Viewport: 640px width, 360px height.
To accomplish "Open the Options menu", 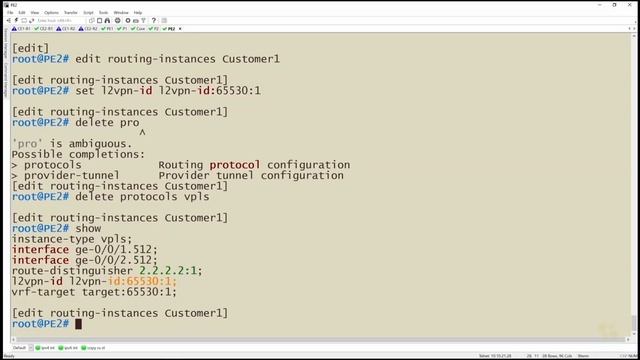I will point(51,13).
